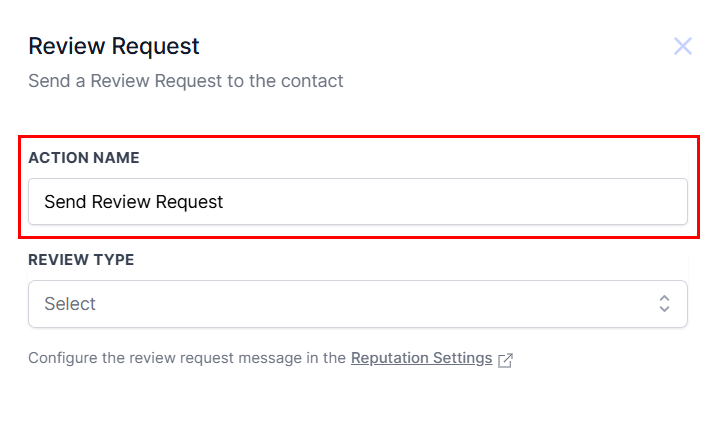Click the up-down chevron in Review Type
The image size is (716, 421).
[x=664, y=304]
